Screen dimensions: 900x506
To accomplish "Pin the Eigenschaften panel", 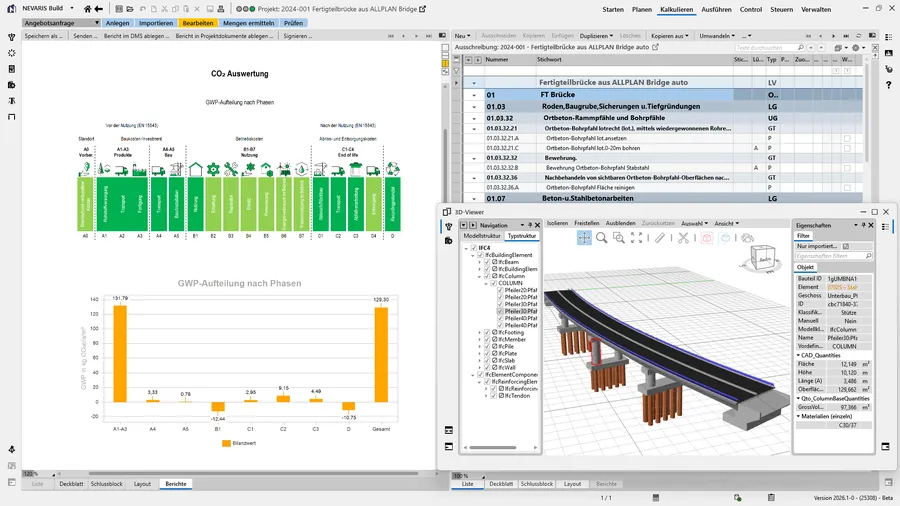I will pos(863,225).
